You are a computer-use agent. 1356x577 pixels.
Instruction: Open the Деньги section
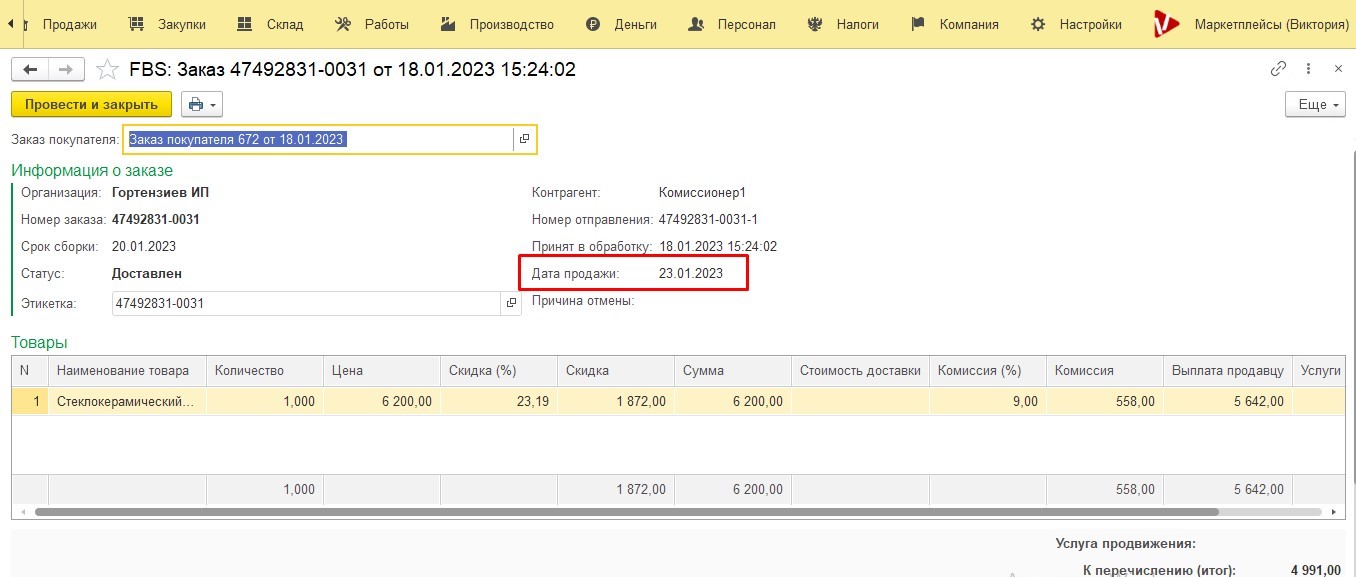622,24
